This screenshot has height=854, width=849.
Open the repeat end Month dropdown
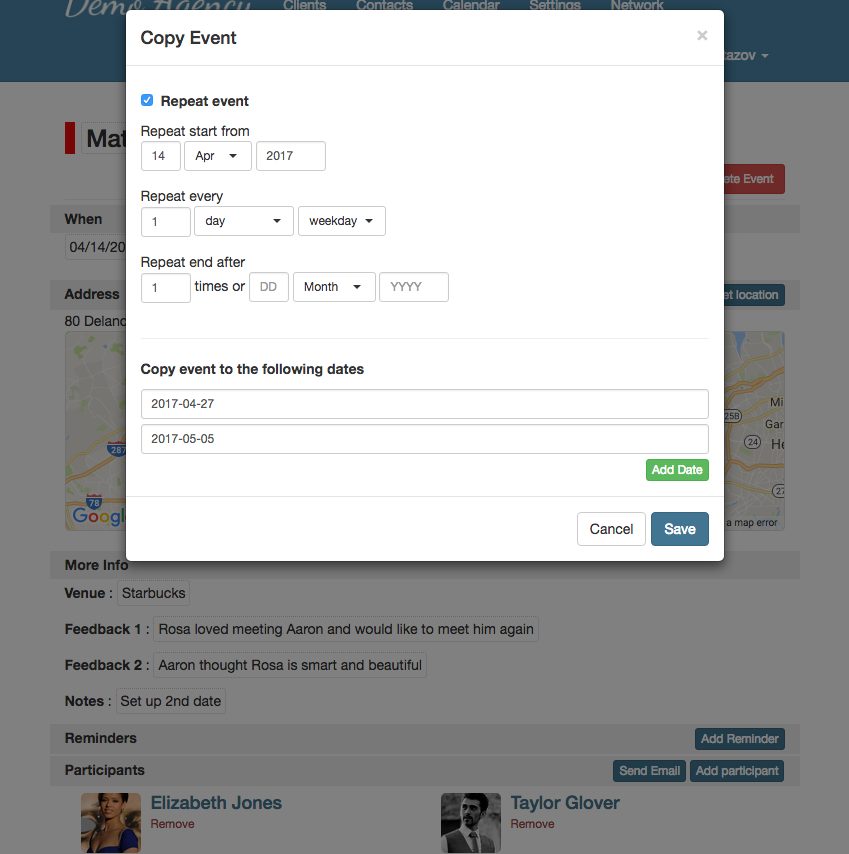tap(334, 287)
